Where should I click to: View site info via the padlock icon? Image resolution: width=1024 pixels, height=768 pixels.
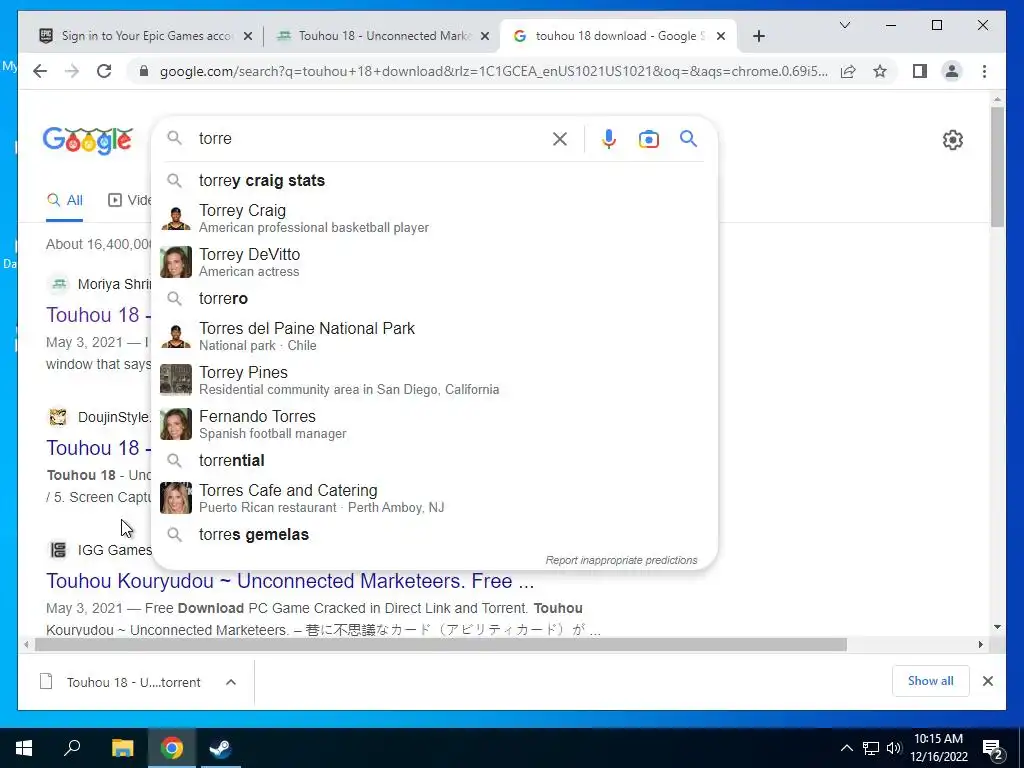coord(144,71)
